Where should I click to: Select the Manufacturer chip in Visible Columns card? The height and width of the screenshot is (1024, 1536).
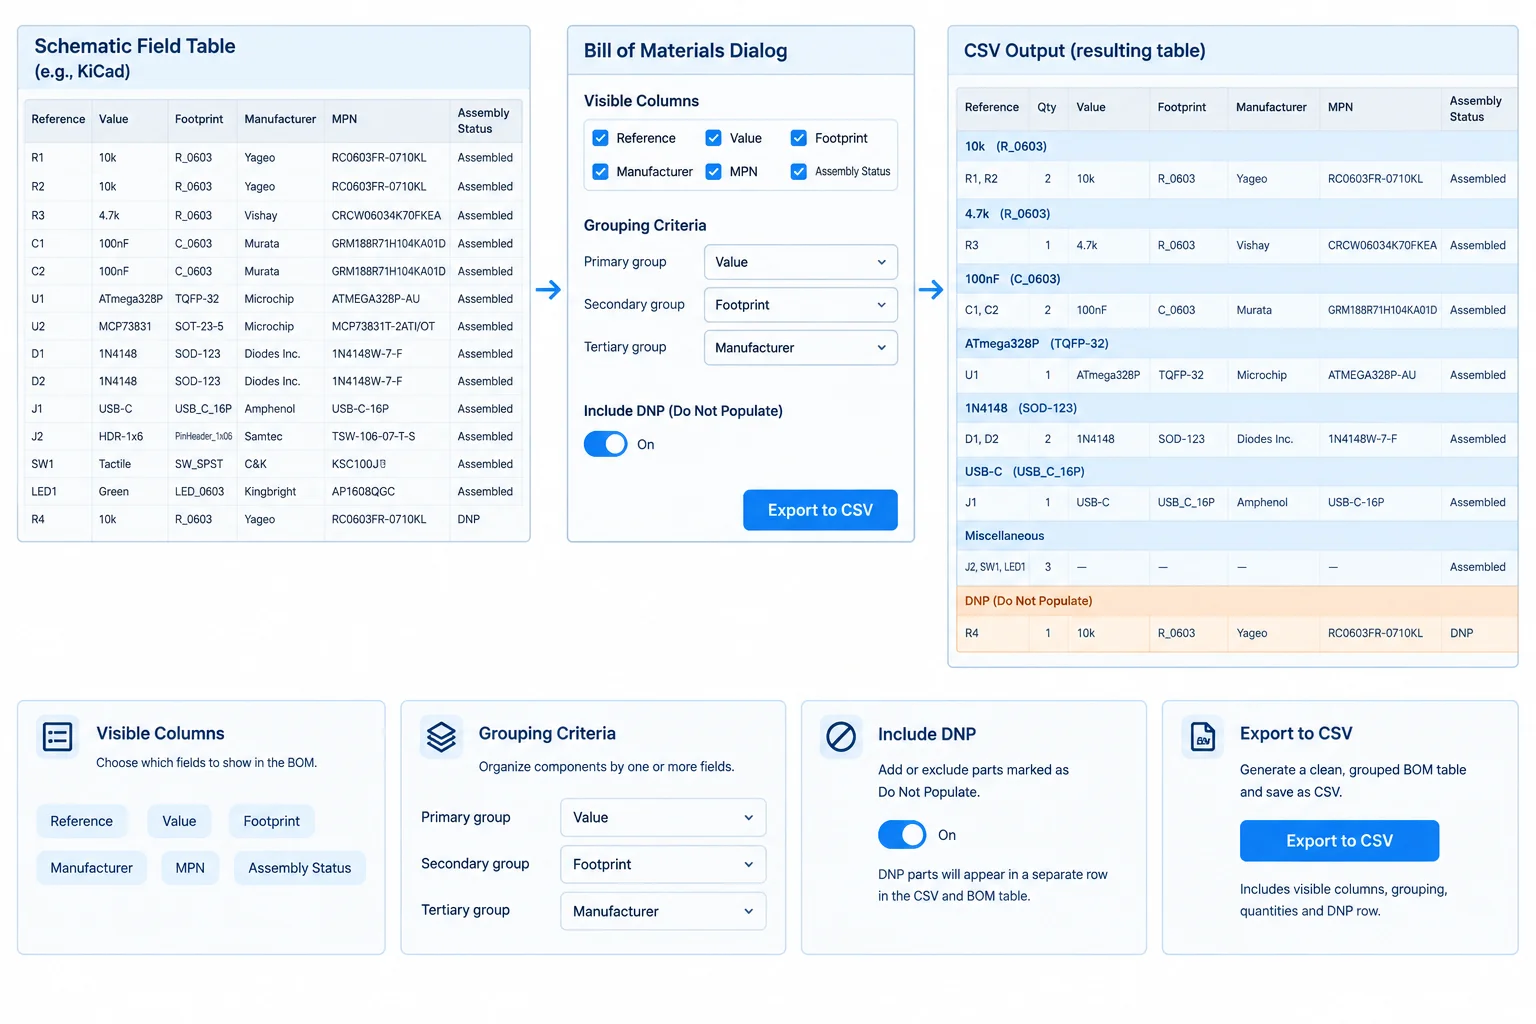(92, 868)
